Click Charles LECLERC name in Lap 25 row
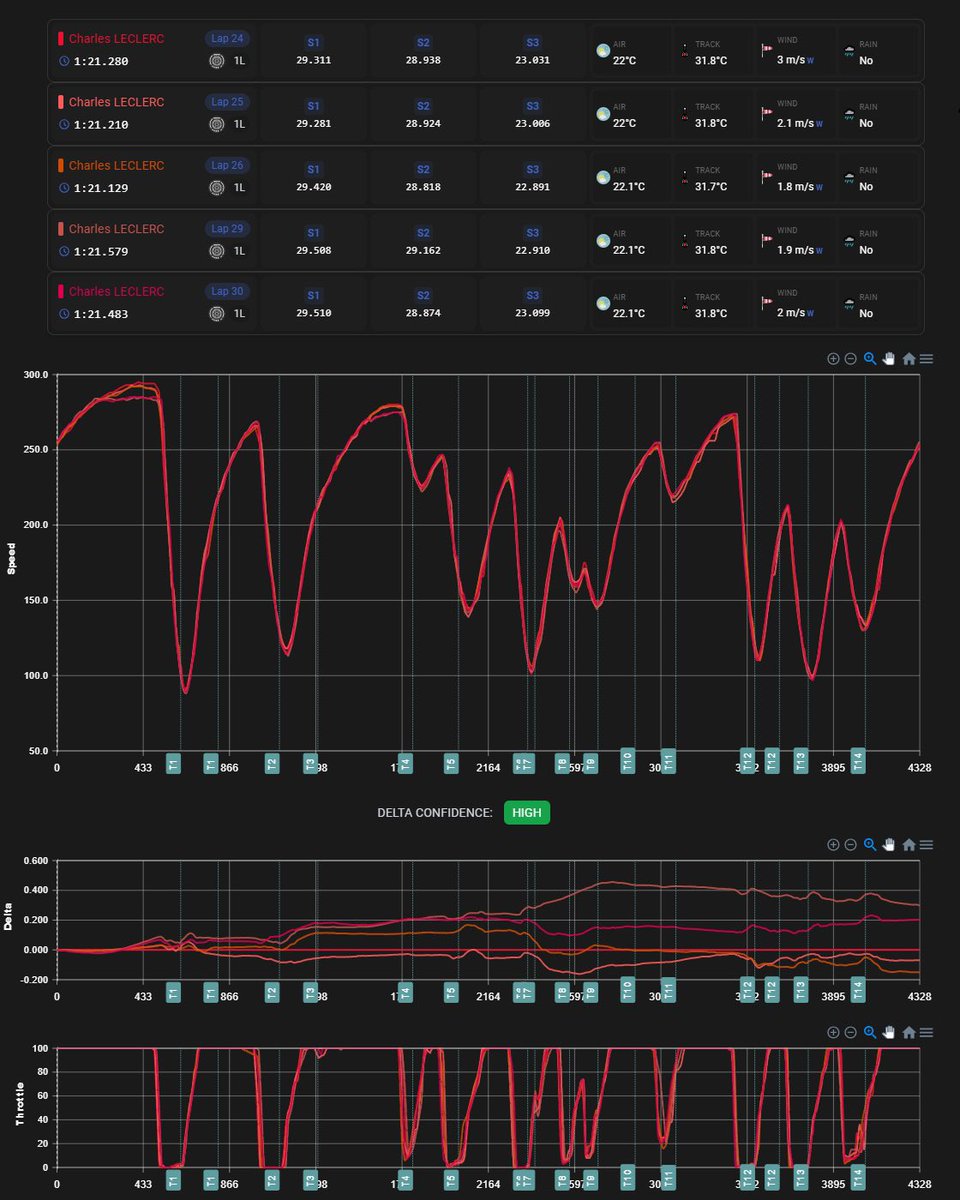Image resolution: width=960 pixels, height=1200 pixels. [x=117, y=102]
